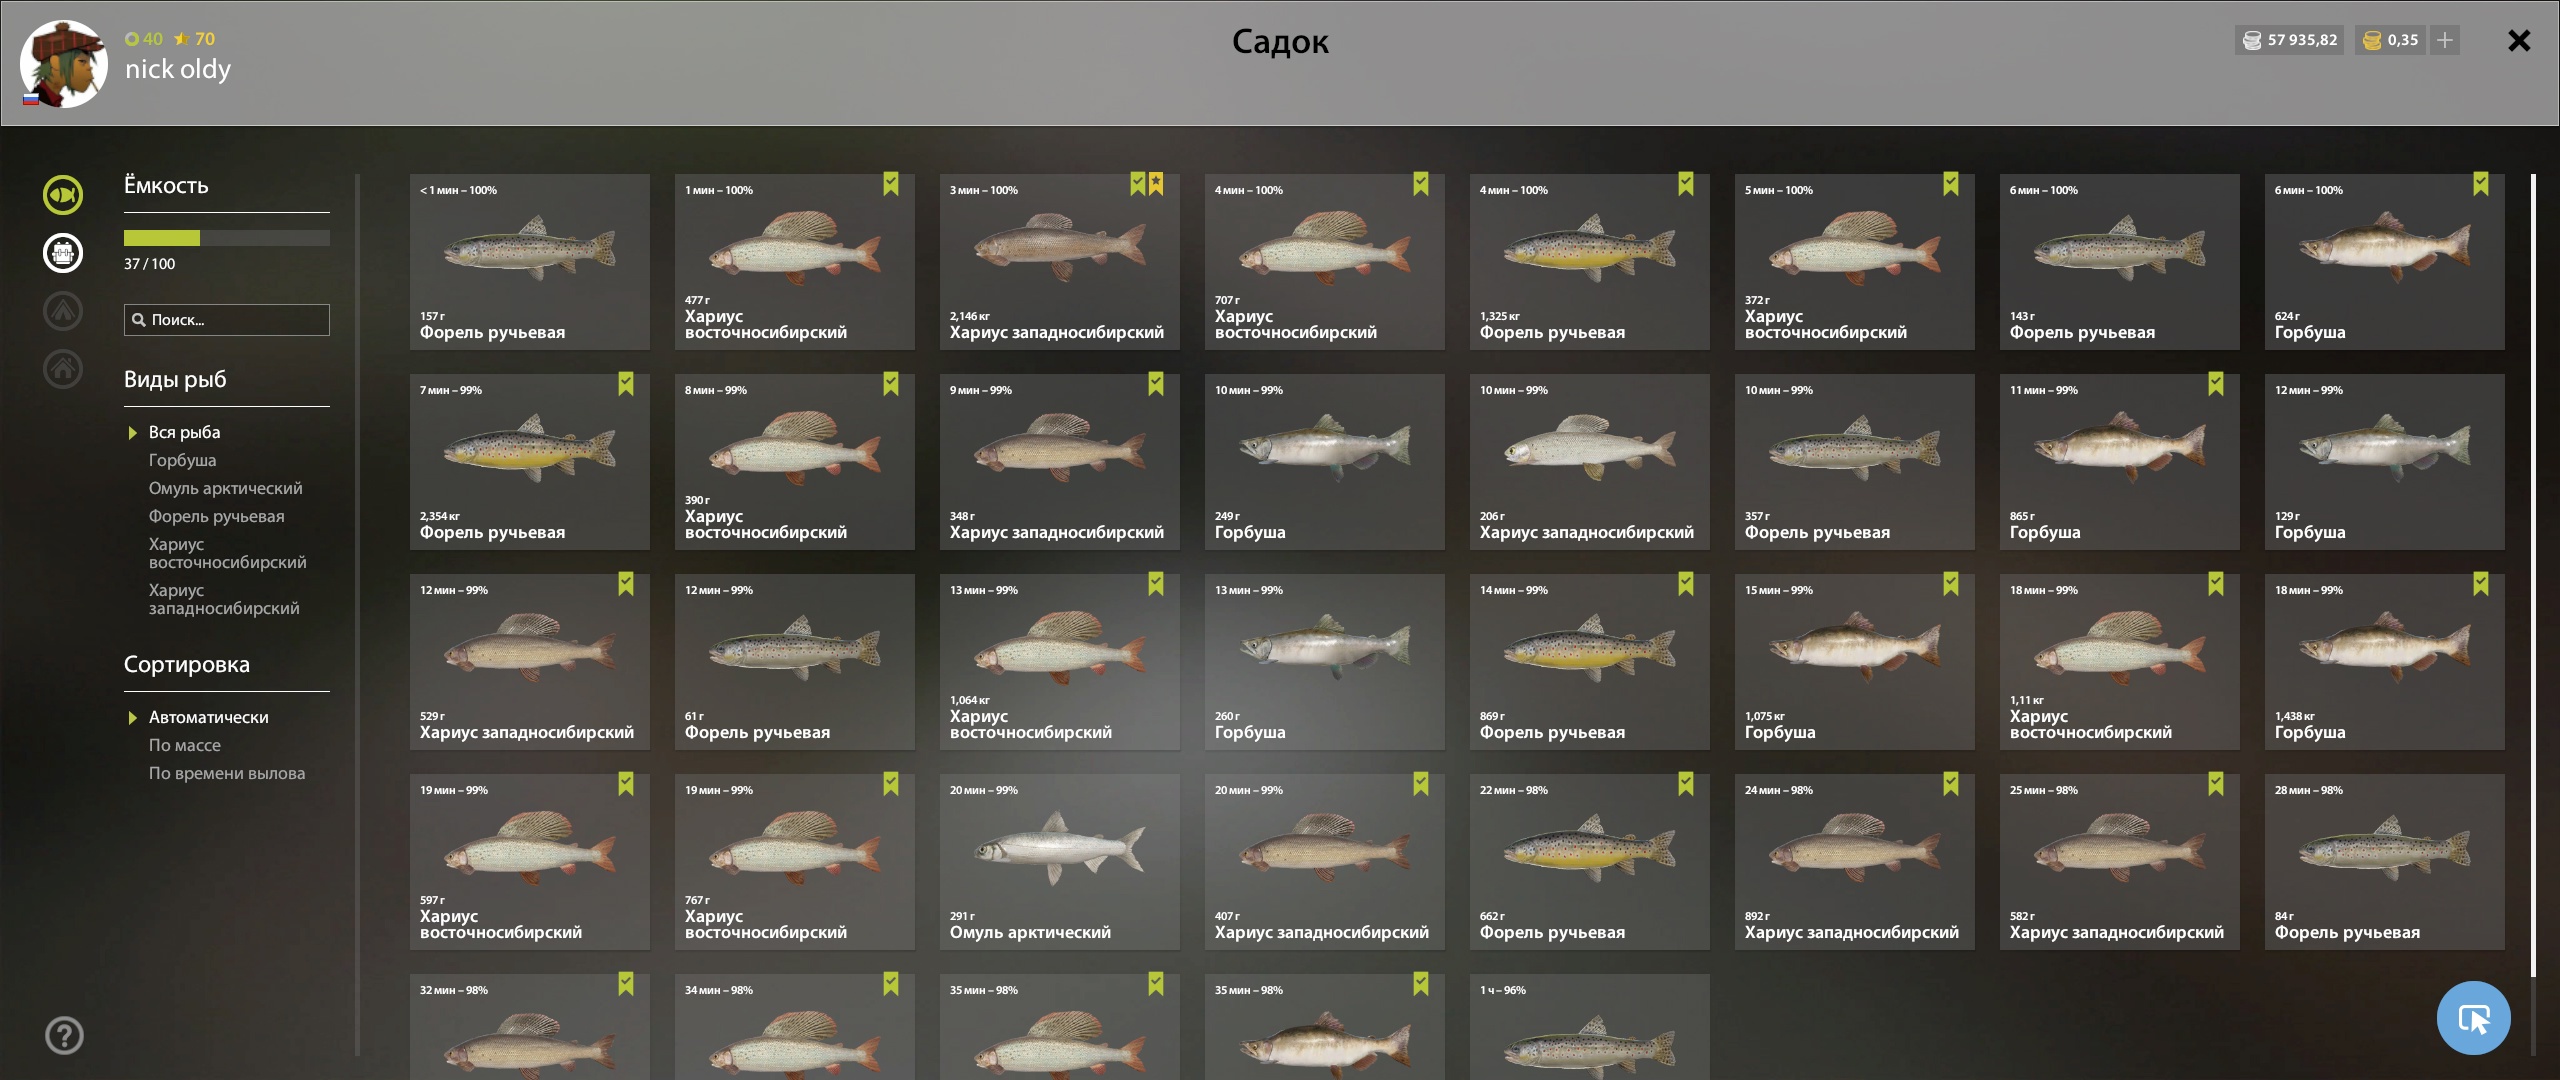Click the Ёмкость capacity progress bar
This screenshot has height=1080, width=2560.
[227, 238]
